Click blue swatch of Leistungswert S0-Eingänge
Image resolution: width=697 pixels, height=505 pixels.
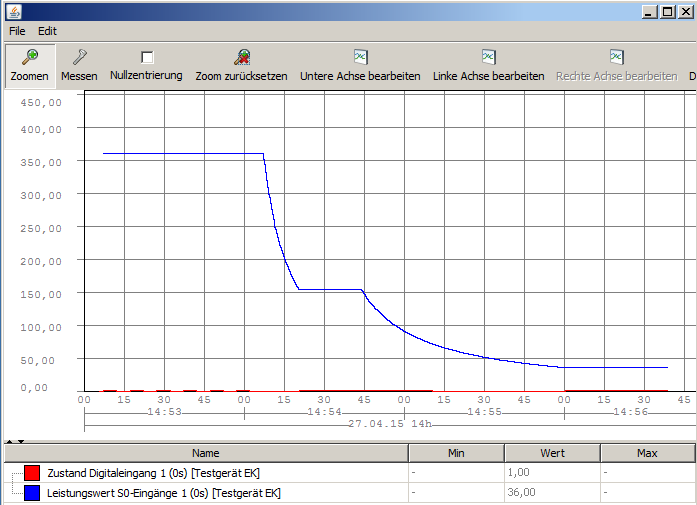(x=32, y=492)
